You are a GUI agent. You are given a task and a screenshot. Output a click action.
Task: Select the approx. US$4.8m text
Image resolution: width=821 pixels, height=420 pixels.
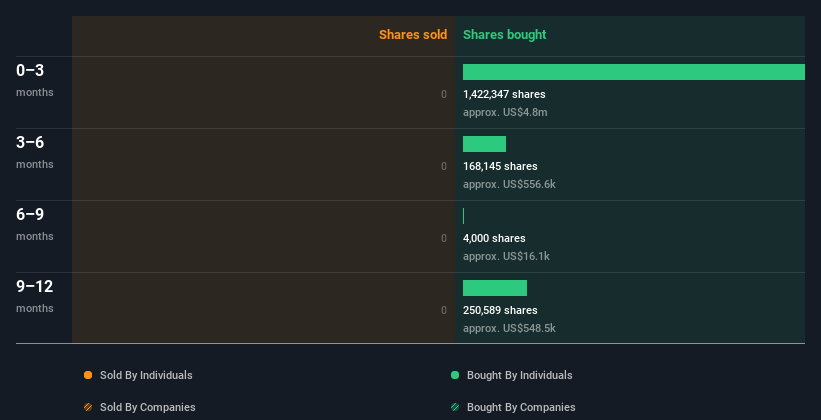[x=505, y=112]
